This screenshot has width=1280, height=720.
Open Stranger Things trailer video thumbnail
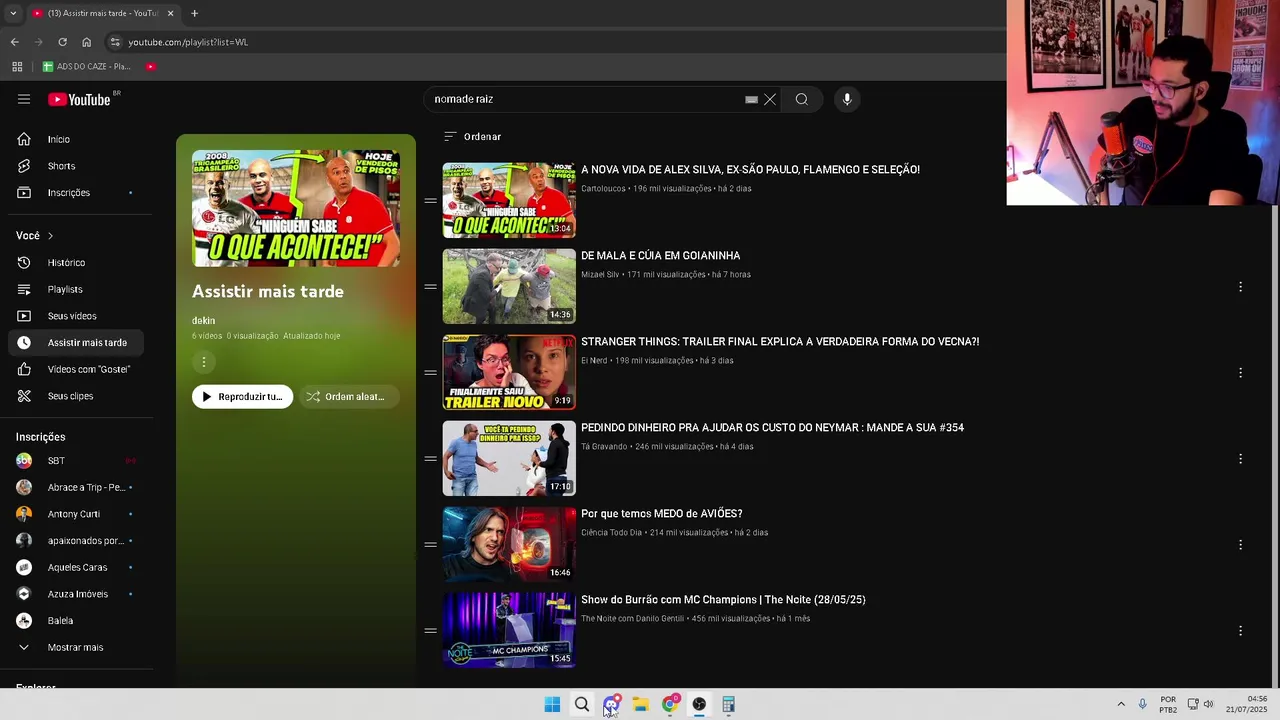click(x=509, y=372)
